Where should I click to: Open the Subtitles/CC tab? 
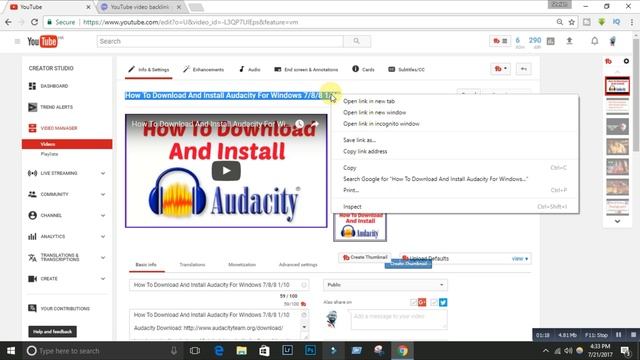point(406,69)
